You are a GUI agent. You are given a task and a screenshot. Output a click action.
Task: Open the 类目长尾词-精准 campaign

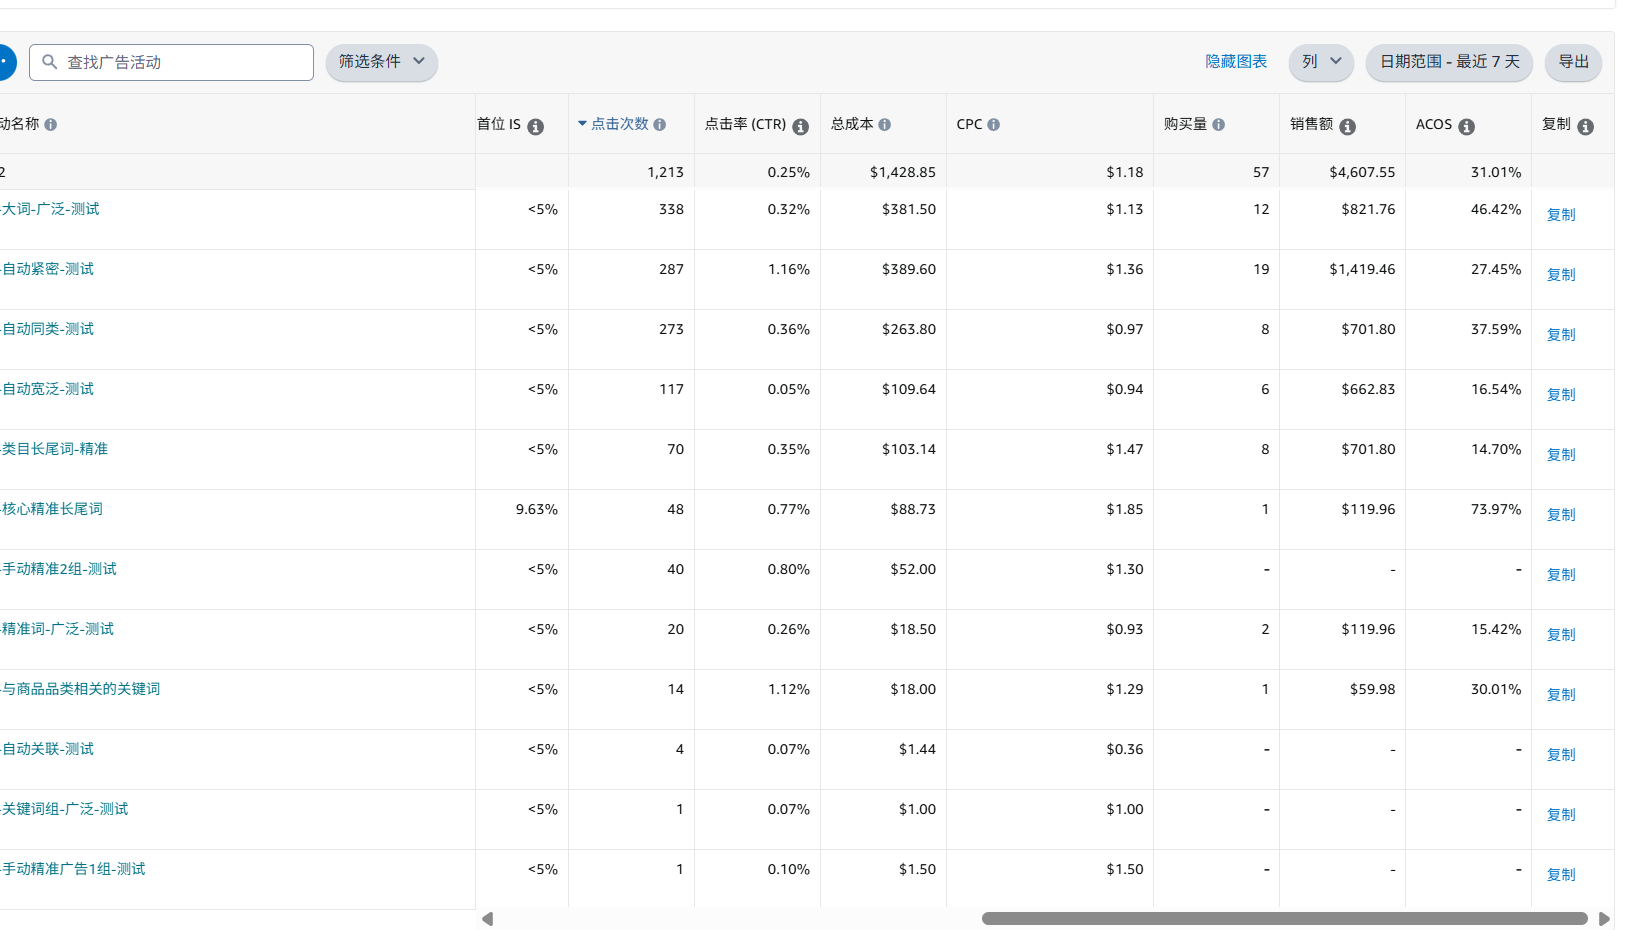pyautogui.click(x=55, y=449)
